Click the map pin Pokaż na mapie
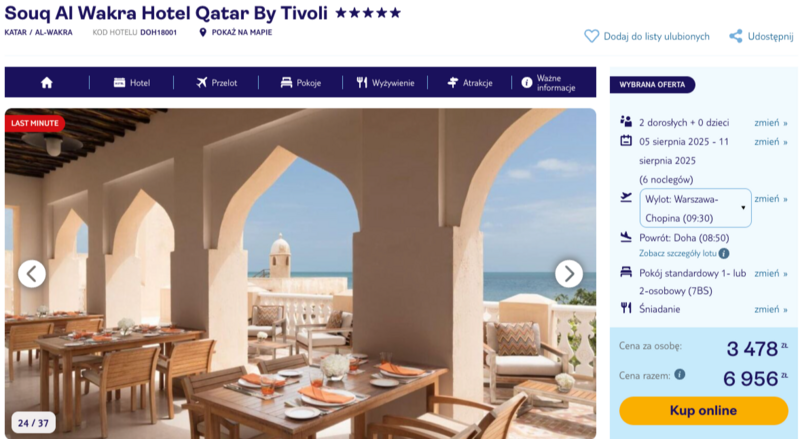800x439 pixels. (x=203, y=32)
